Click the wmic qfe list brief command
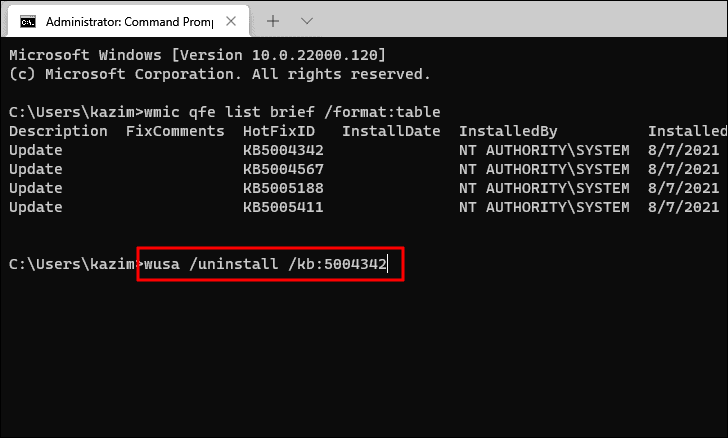Viewport: 728px width, 438px height. pyautogui.click(x=292, y=112)
